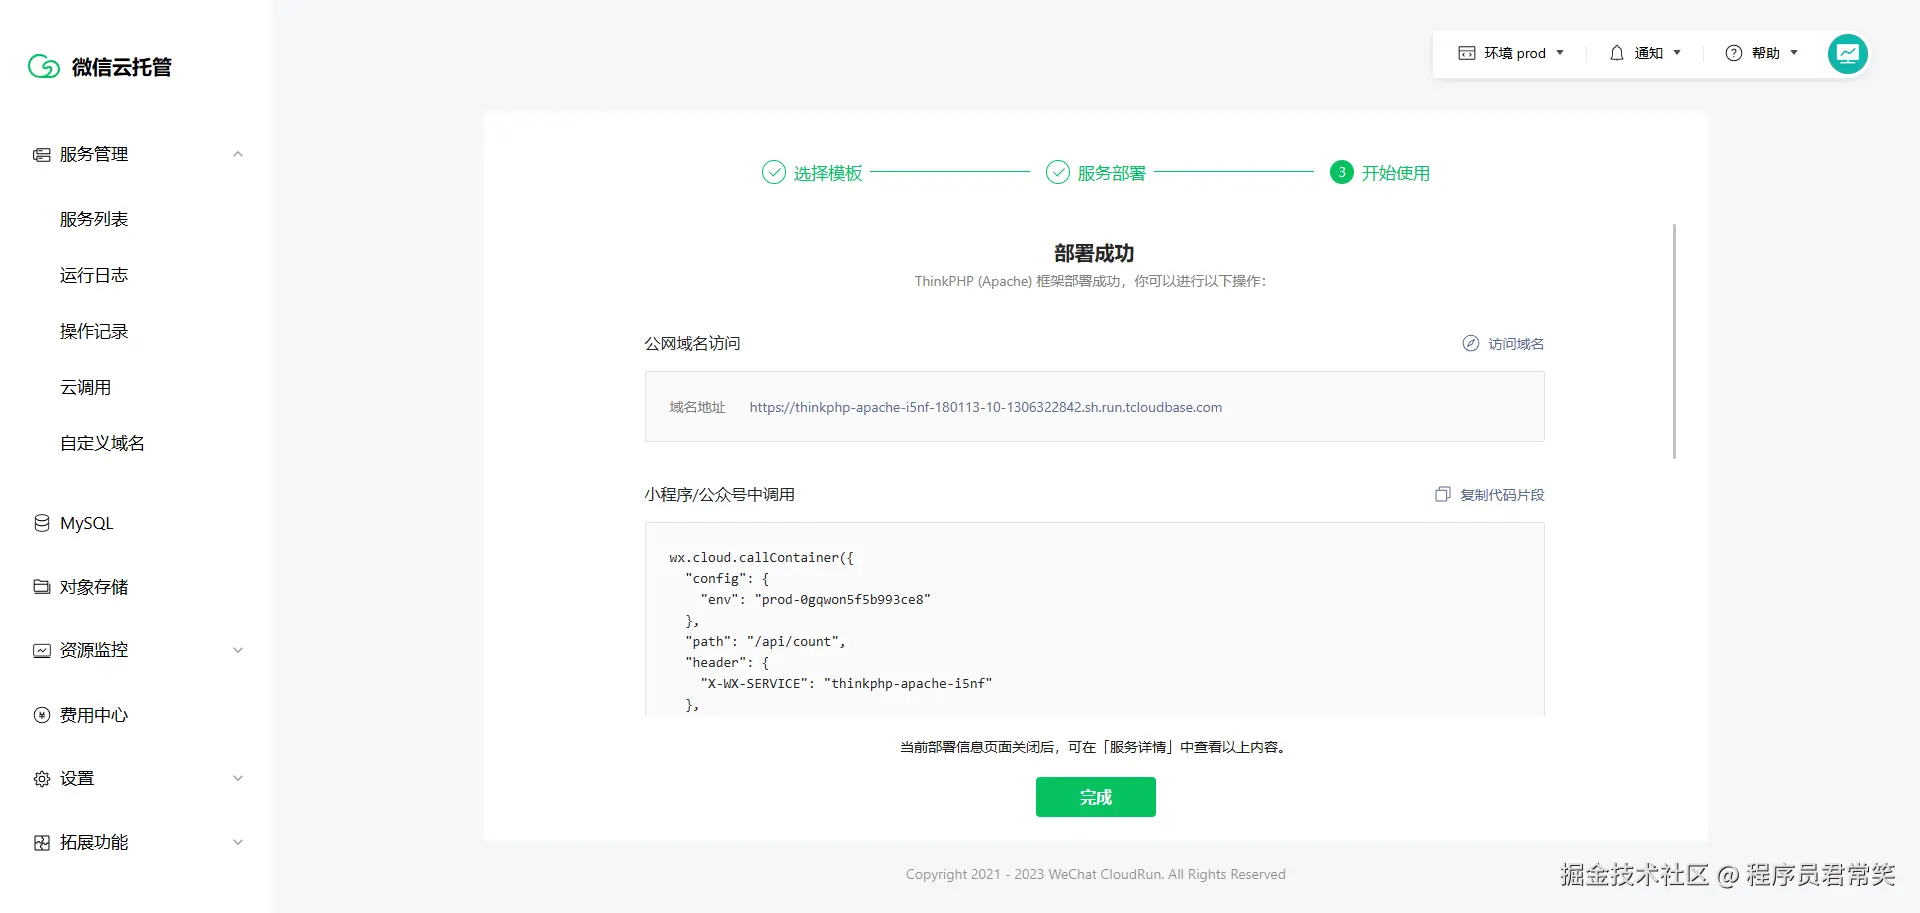This screenshot has height=913, width=1920.
Task: Click the MySQL database icon
Action: click(42, 523)
